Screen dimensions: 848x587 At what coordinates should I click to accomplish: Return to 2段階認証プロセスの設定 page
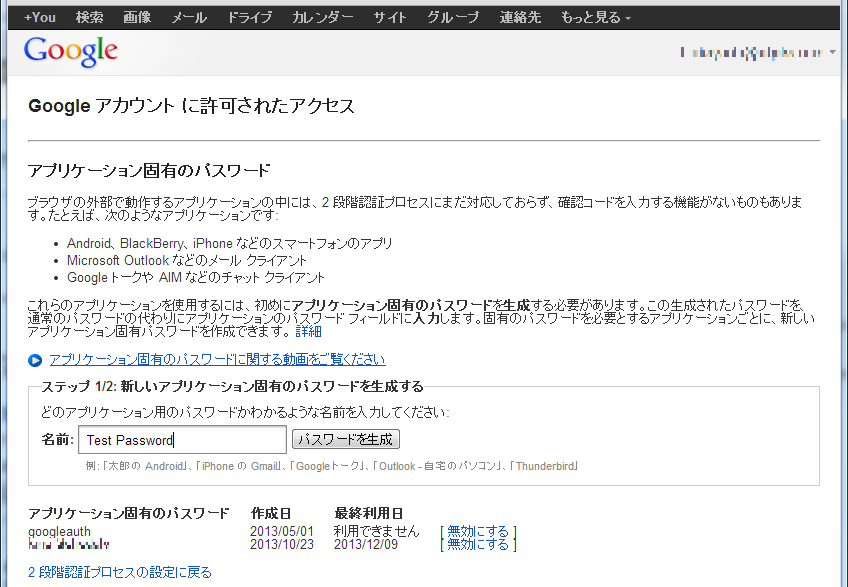(120, 573)
